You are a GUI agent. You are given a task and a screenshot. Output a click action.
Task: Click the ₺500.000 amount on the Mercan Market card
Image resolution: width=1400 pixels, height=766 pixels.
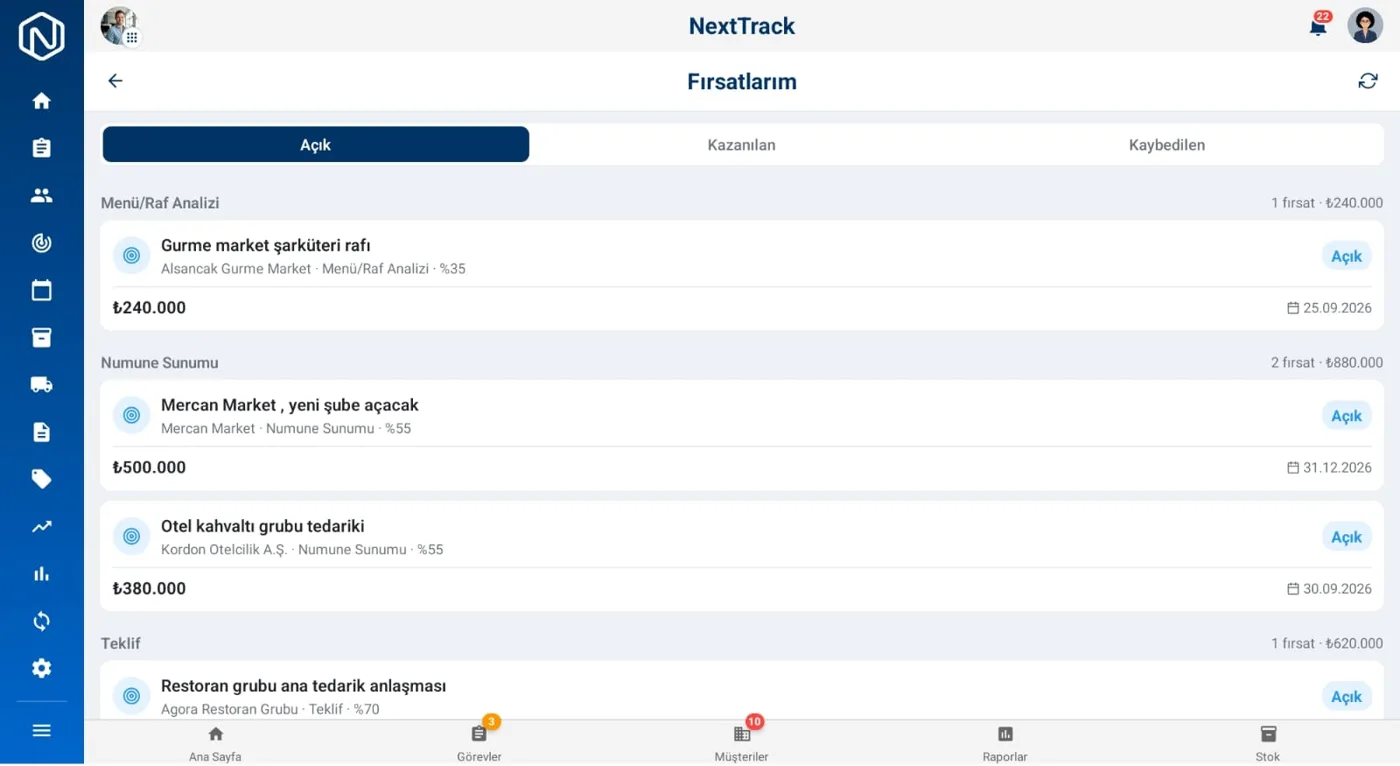(x=149, y=468)
